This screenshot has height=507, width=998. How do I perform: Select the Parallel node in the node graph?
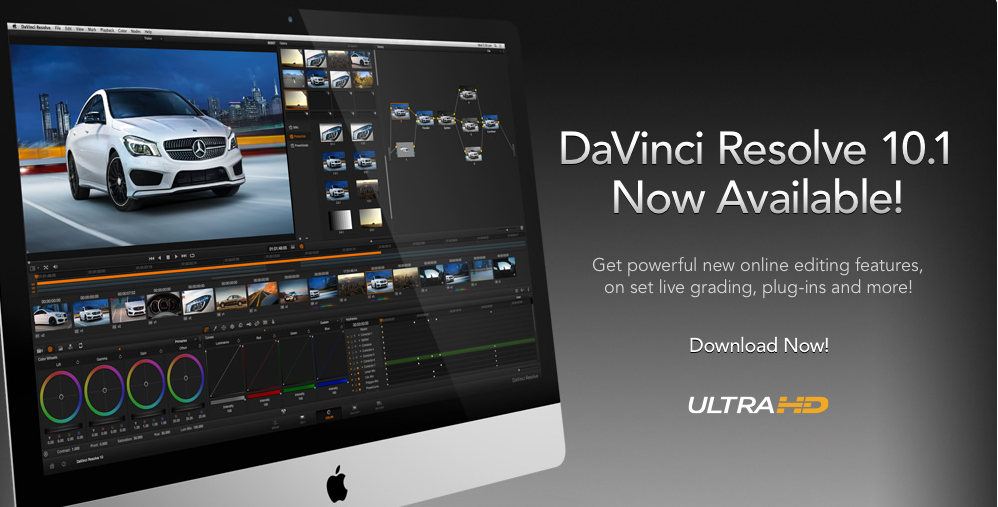point(425,118)
